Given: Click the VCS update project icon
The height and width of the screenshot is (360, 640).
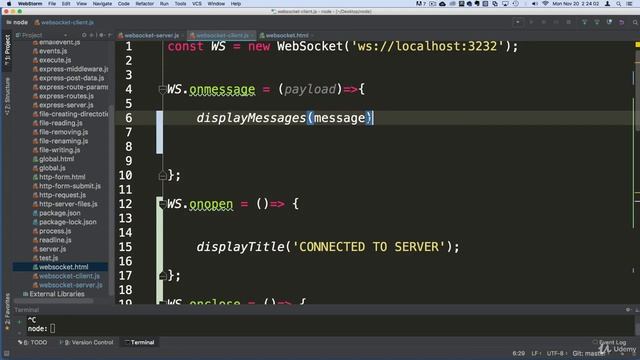Looking at the screenshot, I should [x=584, y=22].
